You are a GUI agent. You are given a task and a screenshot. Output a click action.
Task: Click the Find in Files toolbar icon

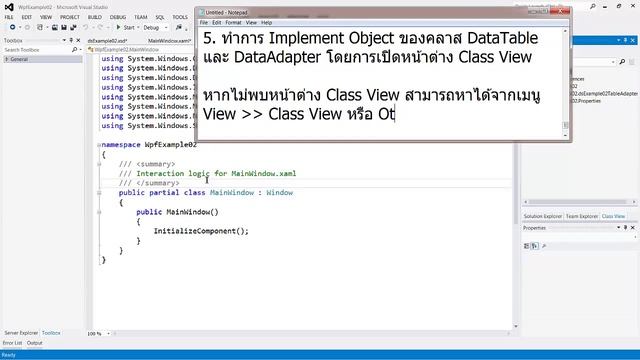[179, 27]
